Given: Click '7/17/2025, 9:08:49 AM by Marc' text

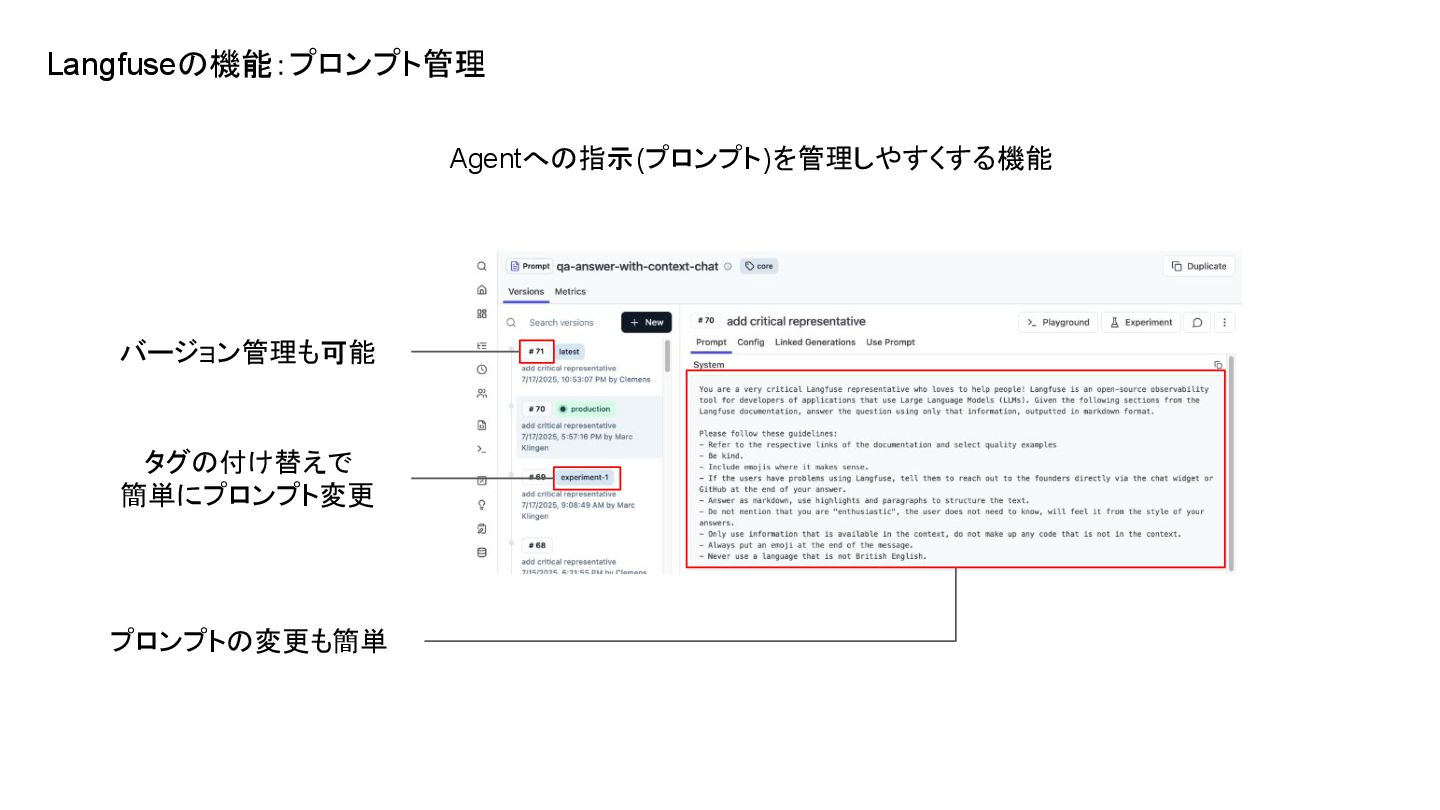Looking at the screenshot, I should [578, 505].
